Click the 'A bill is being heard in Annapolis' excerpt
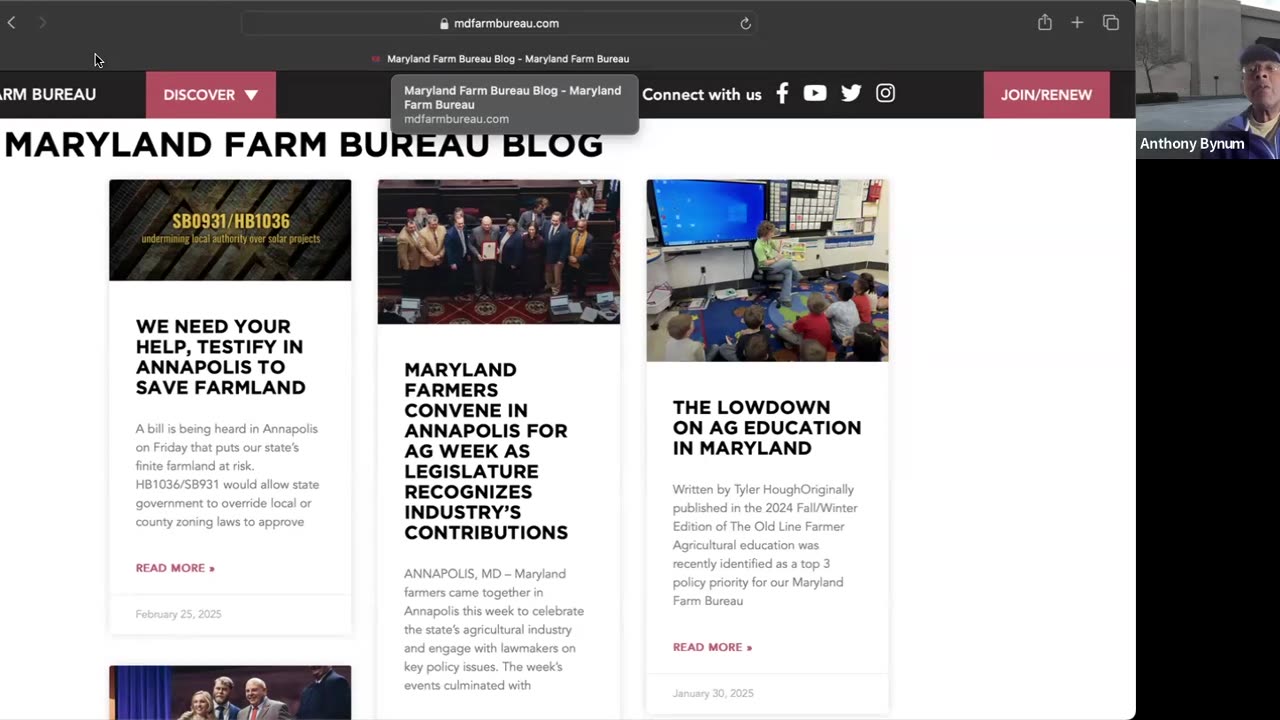Screen dimensions: 1280x720 point(228,475)
